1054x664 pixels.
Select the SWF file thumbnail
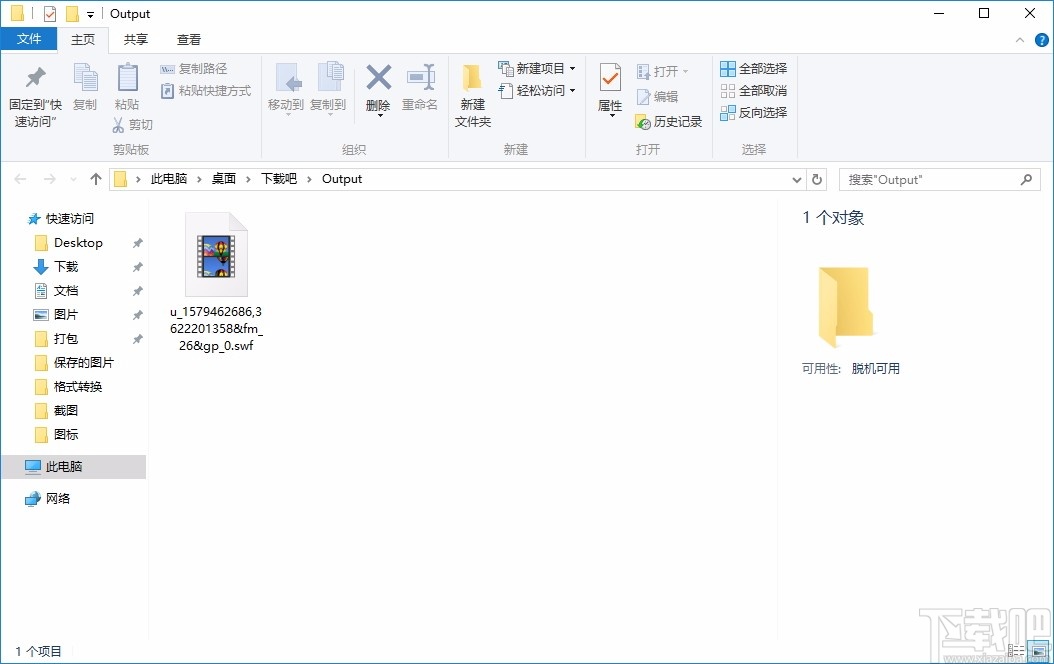pyautogui.click(x=215, y=253)
